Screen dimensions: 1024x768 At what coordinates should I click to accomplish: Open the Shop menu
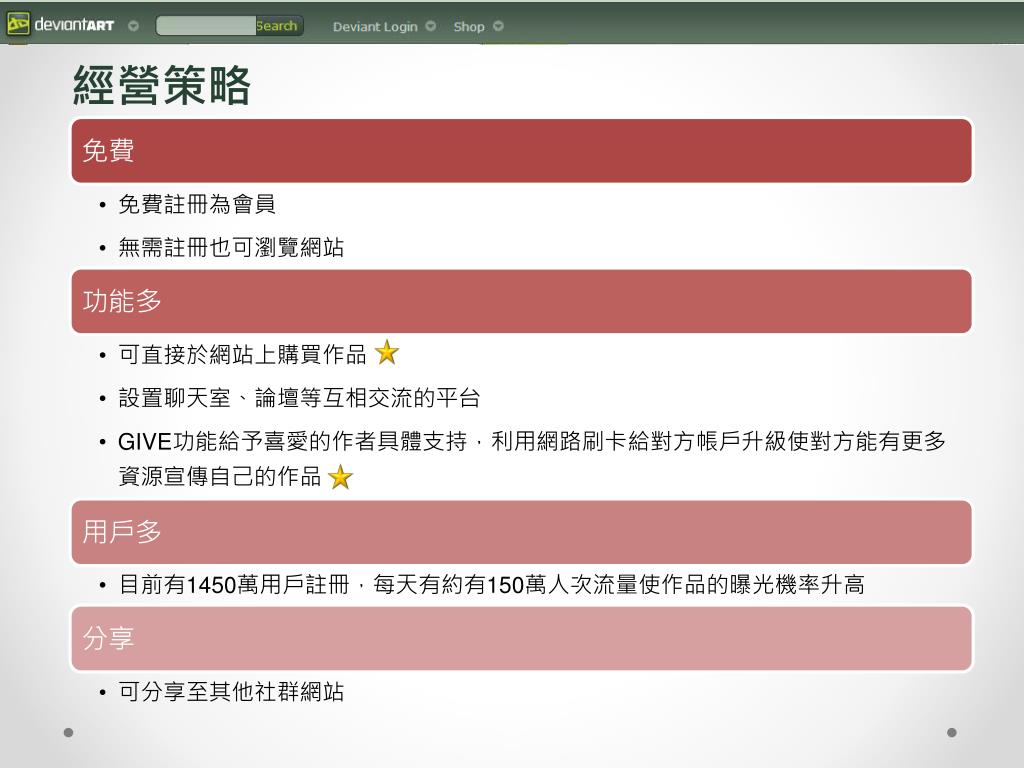click(x=469, y=27)
